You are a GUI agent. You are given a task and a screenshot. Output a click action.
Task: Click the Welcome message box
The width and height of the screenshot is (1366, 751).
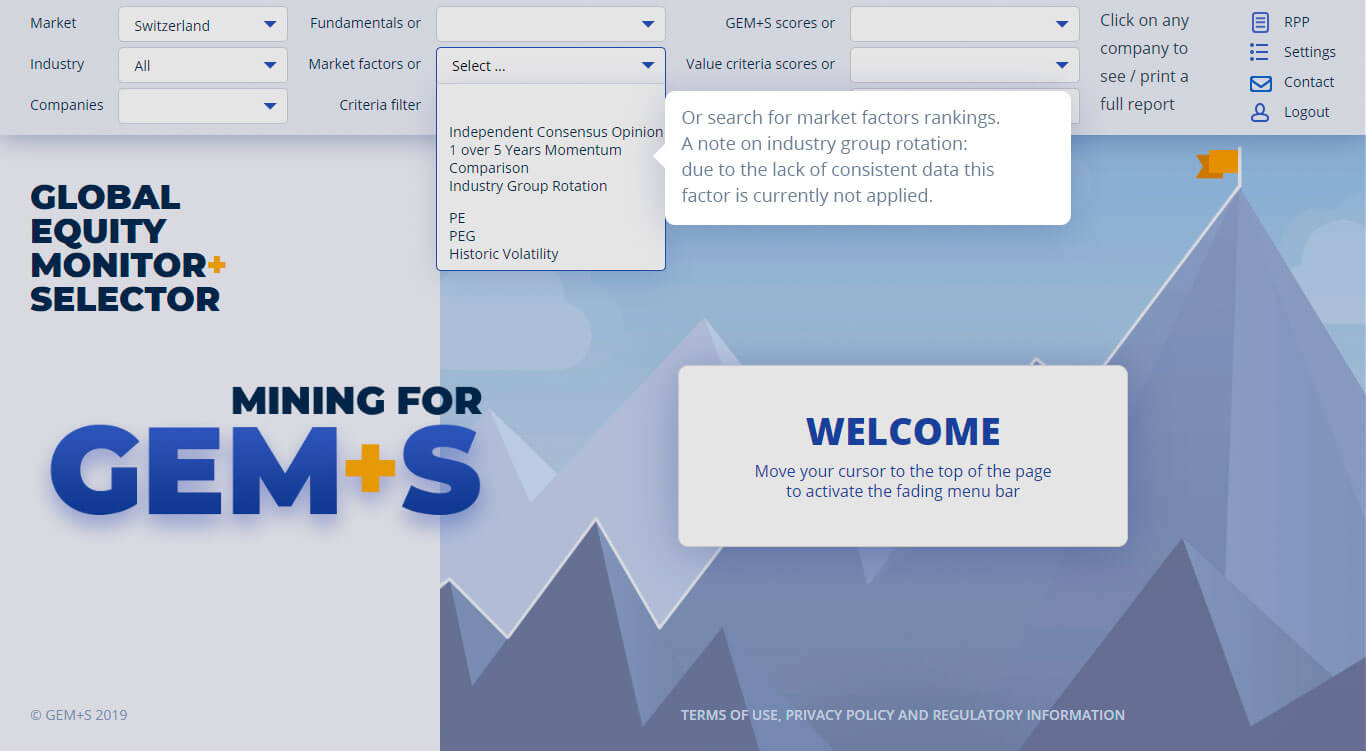902,456
